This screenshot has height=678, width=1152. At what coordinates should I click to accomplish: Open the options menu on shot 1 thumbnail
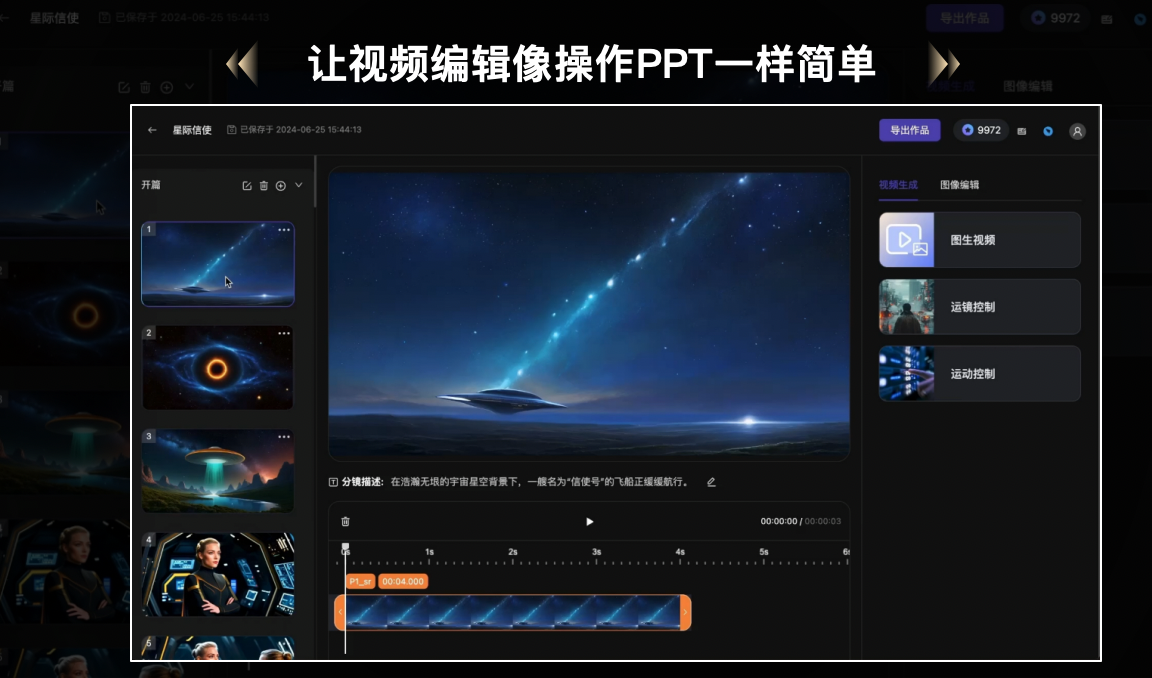tap(284, 229)
